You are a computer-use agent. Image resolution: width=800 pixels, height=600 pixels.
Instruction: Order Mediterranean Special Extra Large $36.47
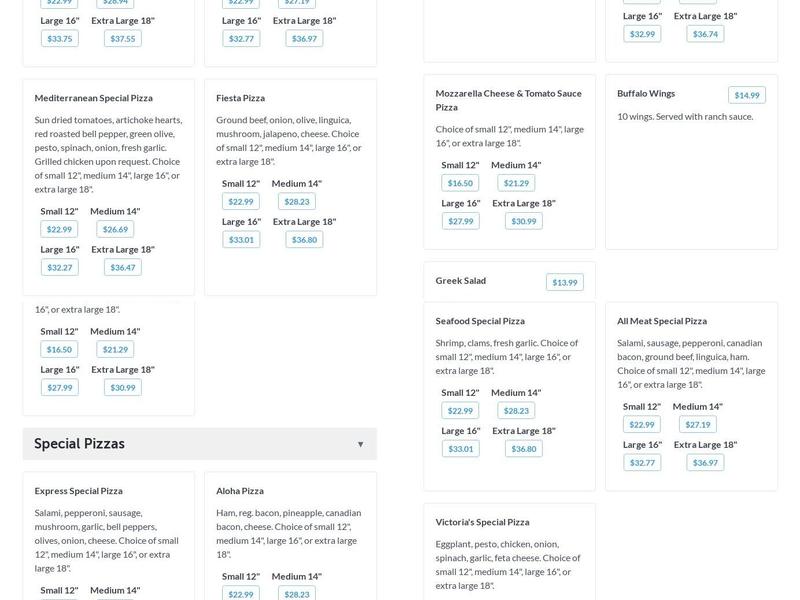click(123, 267)
